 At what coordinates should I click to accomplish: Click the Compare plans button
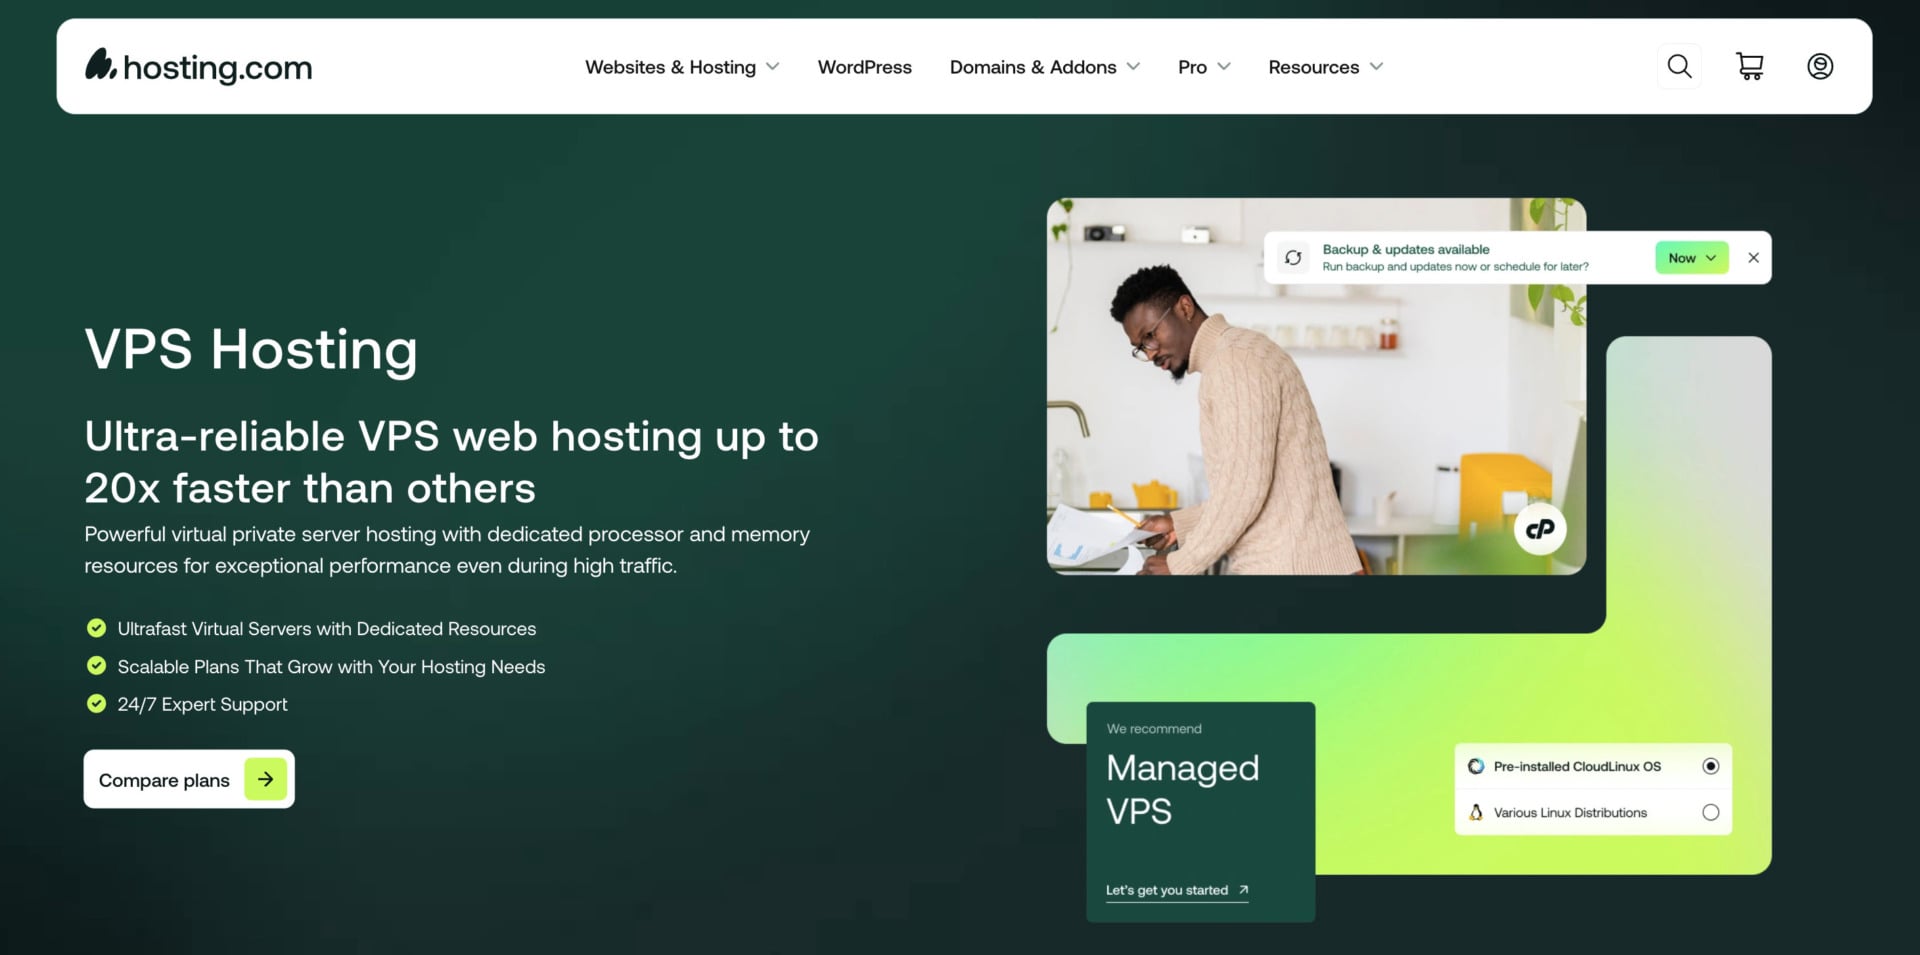189,779
